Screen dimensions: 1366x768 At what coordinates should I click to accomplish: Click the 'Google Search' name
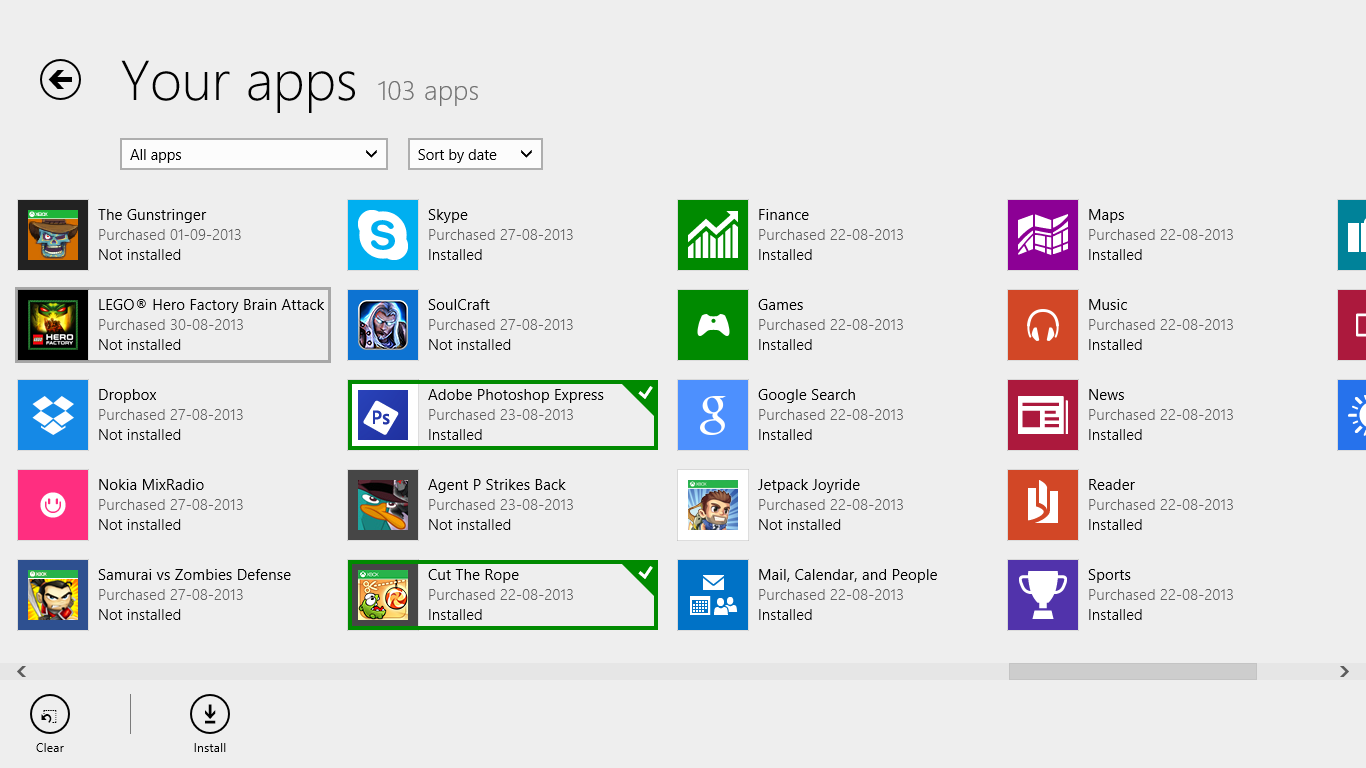[807, 395]
